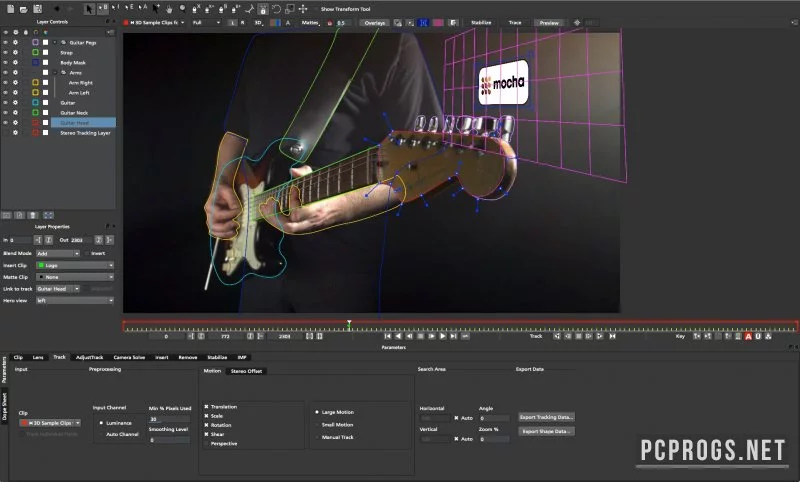The height and width of the screenshot is (482, 800).
Task: Toggle visibility of the Strap layer
Action: [x=6, y=53]
